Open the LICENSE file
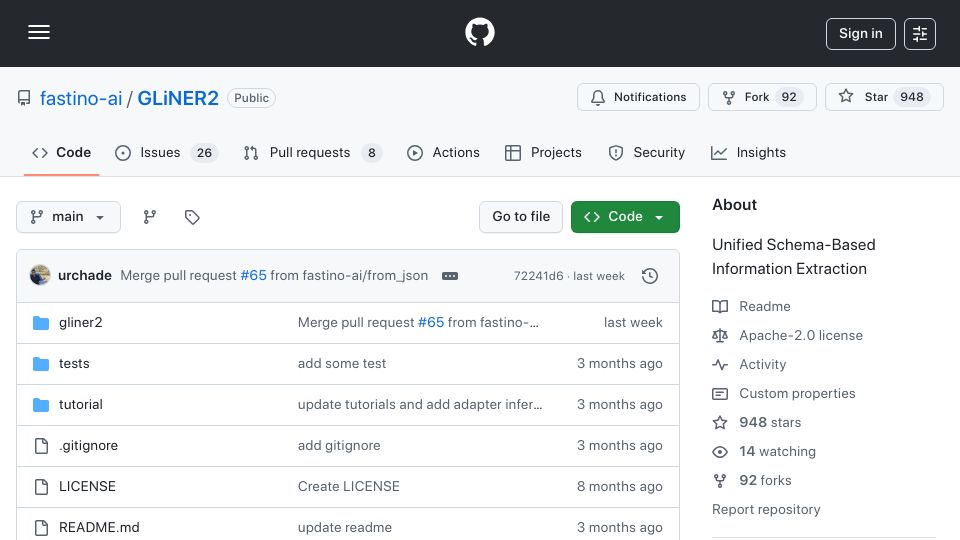960x540 pixels. point(87,487)
